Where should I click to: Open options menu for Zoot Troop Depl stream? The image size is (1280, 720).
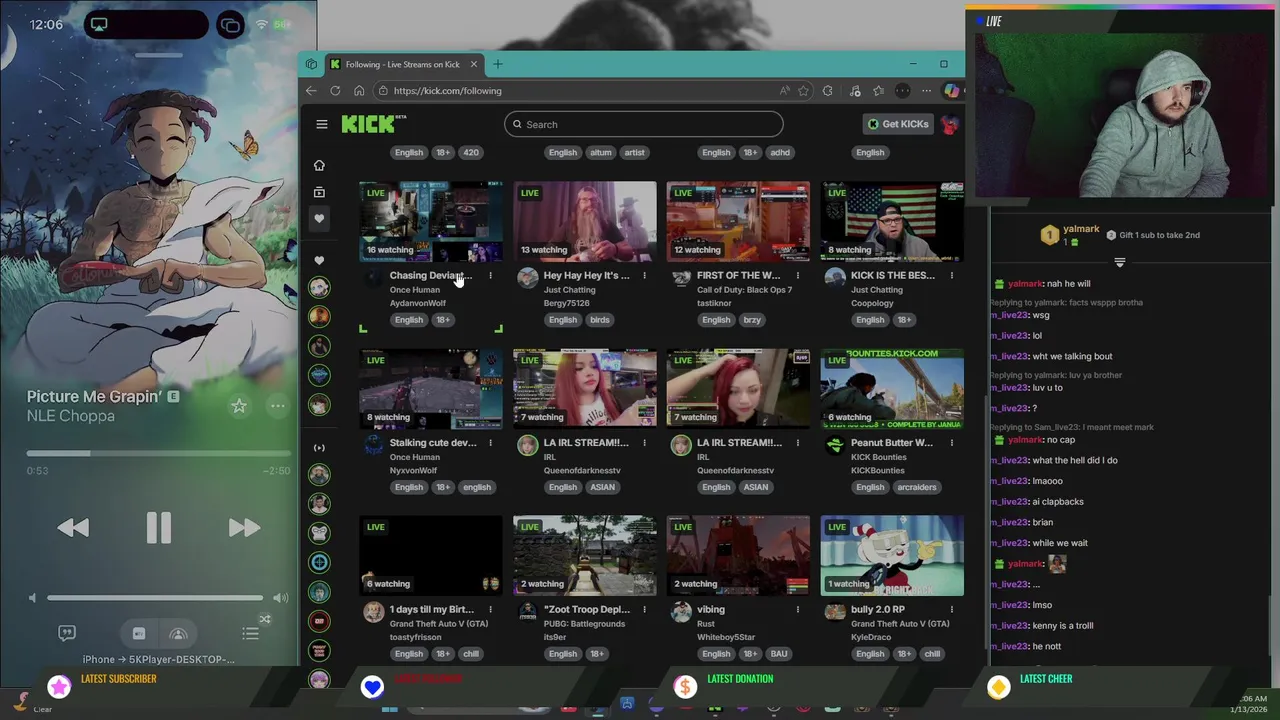pos(644,609)
